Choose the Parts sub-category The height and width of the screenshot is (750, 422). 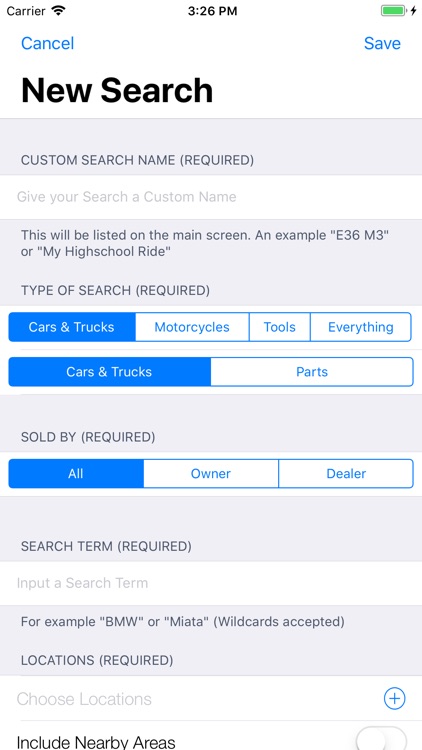coord(312,372)
